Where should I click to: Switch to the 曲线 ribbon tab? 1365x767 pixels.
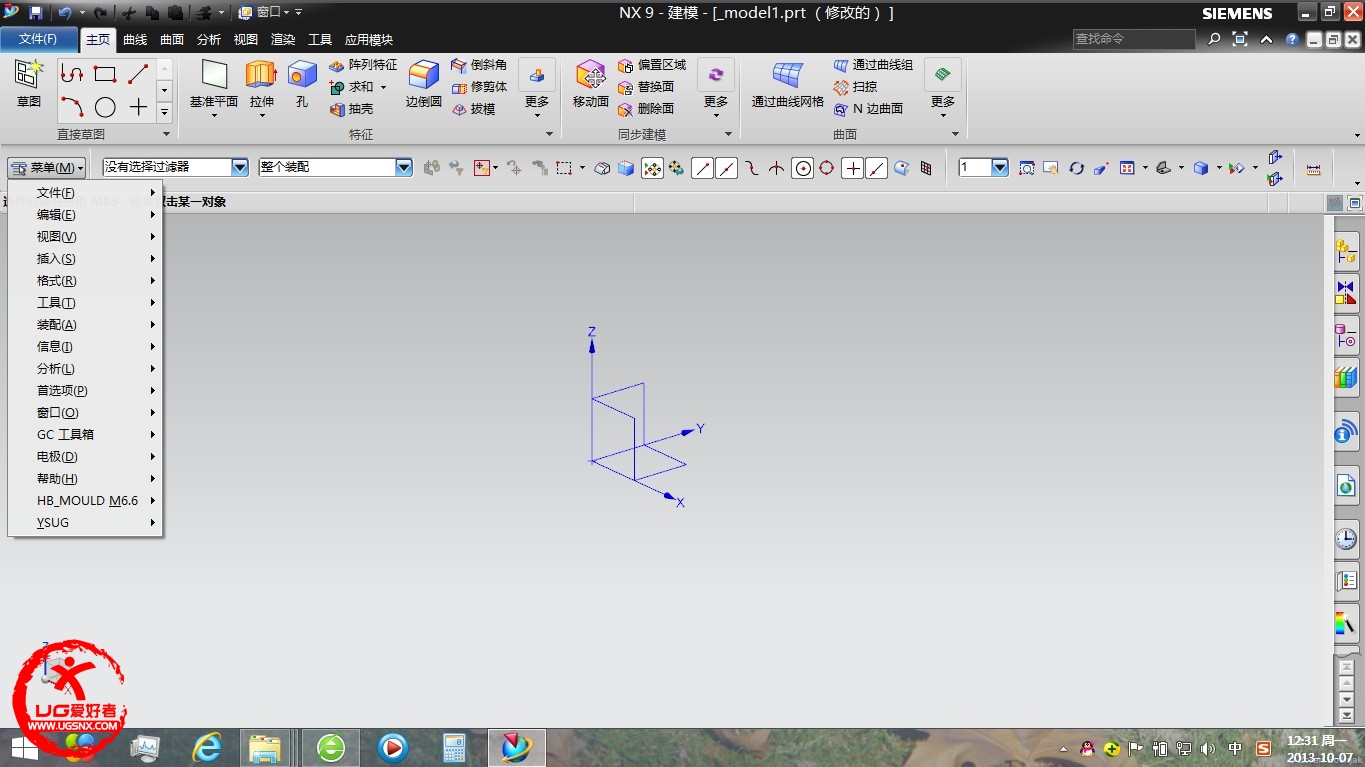[135, 40]
